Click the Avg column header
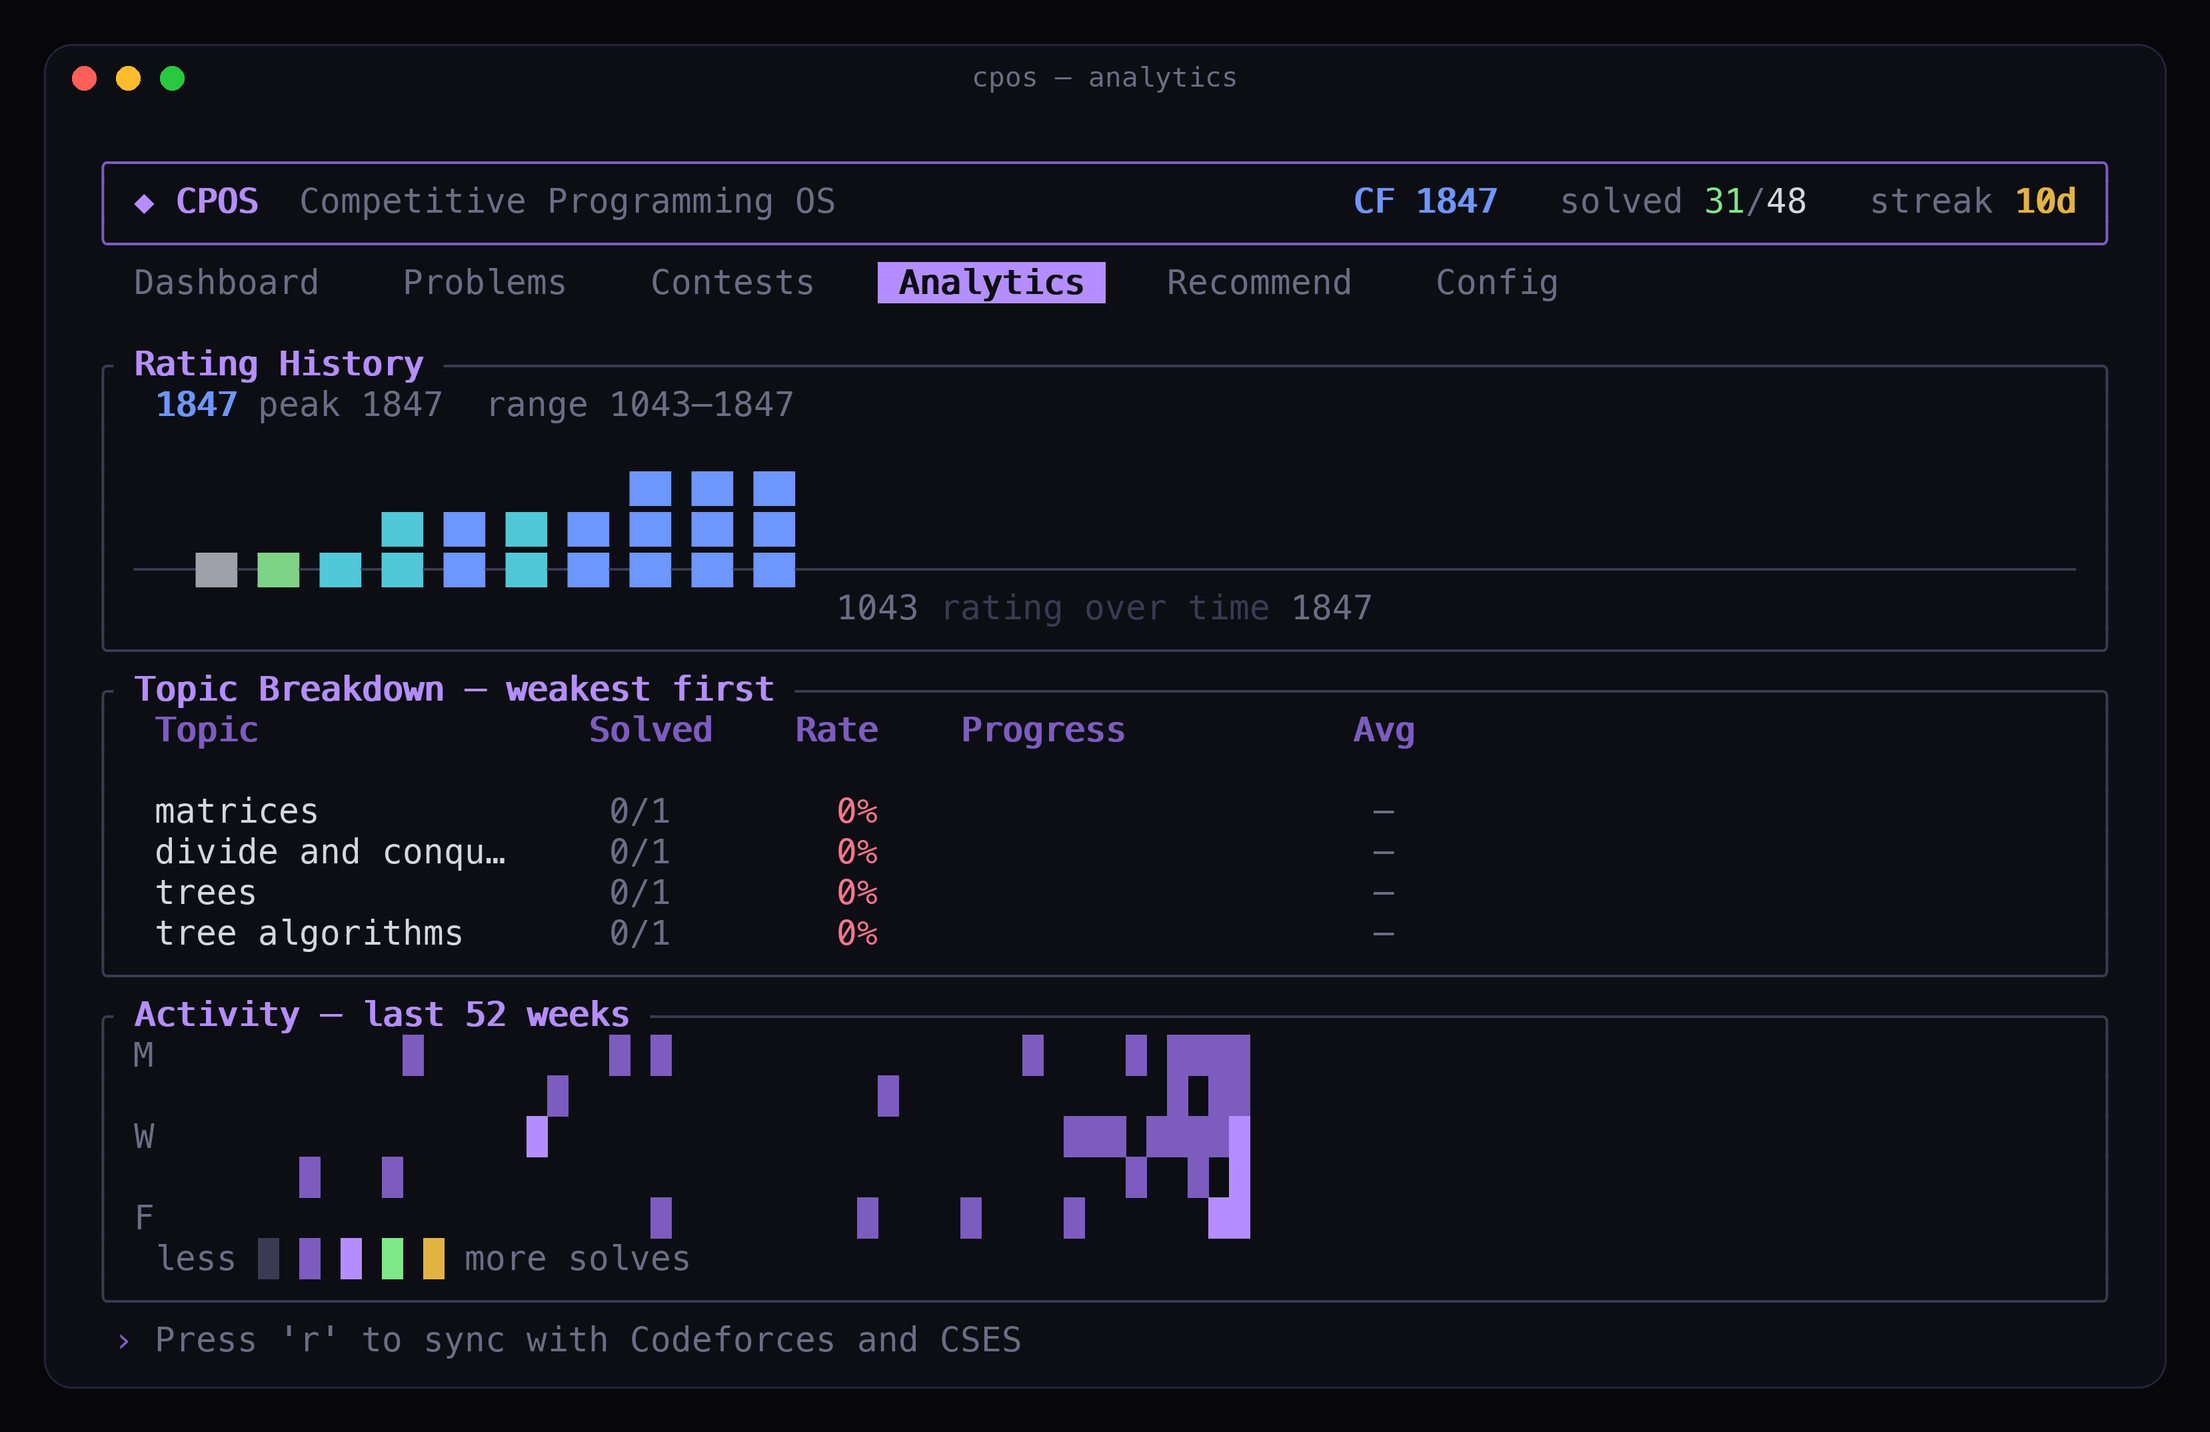The height and width of the screenshot is (1432, 2210). click(x=1384, y=730)
